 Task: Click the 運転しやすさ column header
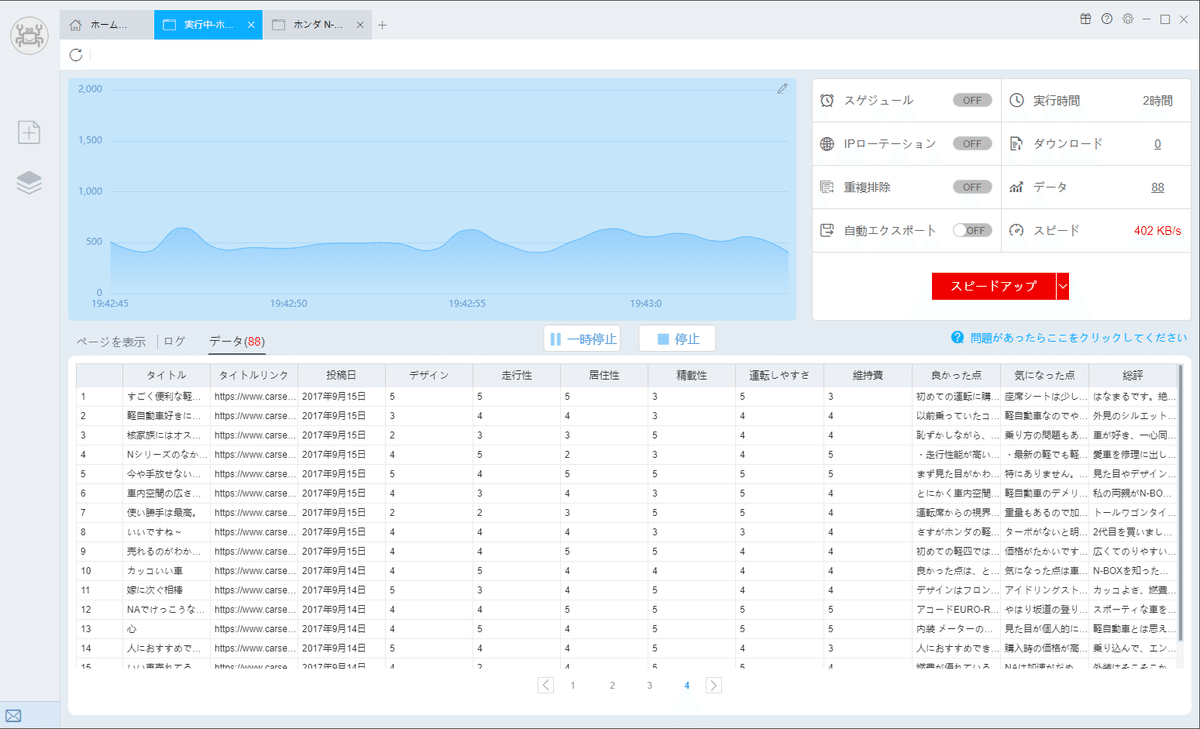pyautogui.click(x=780, y=375)
